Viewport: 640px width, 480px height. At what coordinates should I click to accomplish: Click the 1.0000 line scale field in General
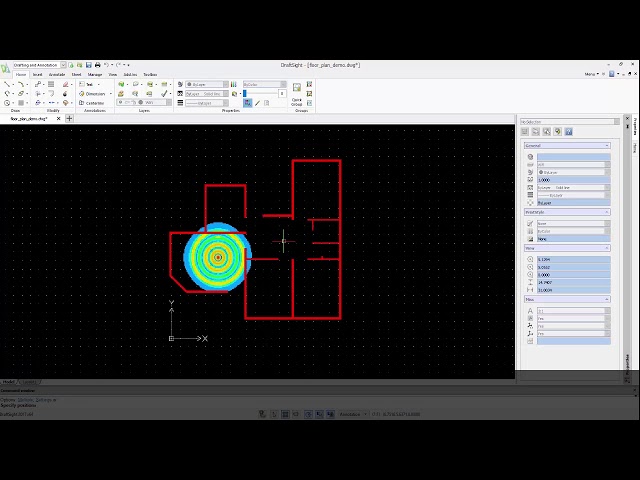pyautogui.click(x=573, y=180)
